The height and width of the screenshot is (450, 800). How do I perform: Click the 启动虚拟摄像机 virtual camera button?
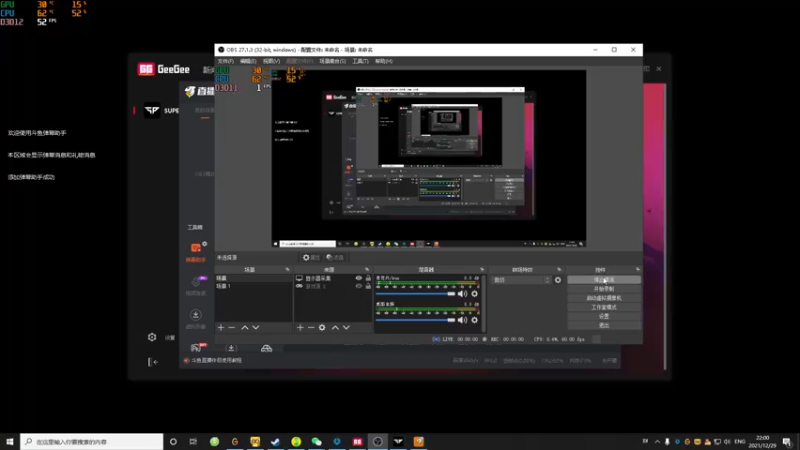pyautogui.click(x=604, y=298)
